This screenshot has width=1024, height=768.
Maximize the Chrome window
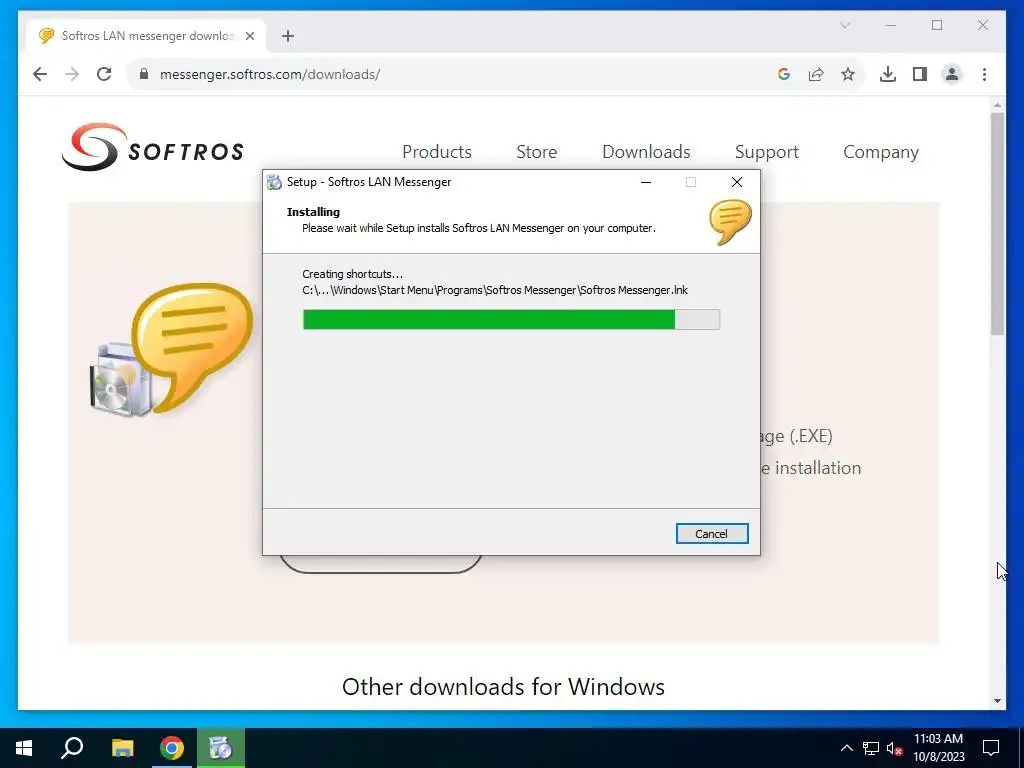point(937,25)
